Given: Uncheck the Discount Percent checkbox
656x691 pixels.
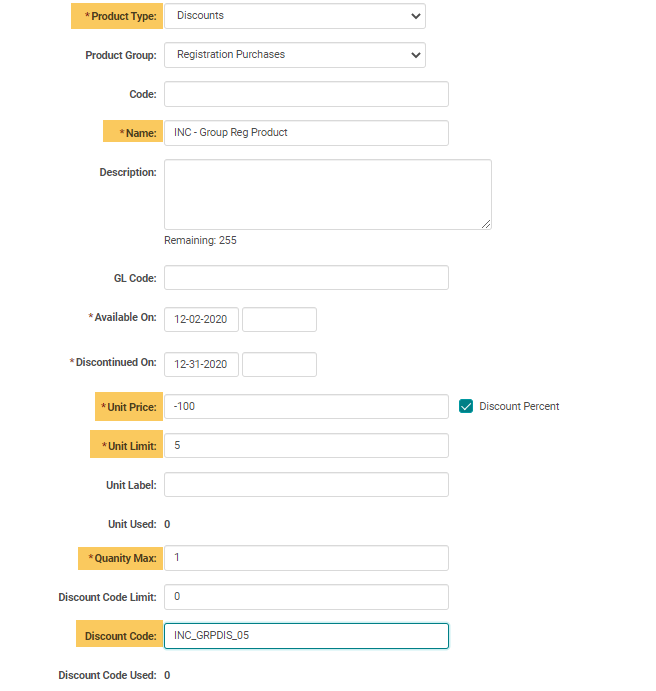Looking at the screenshot, I should 466,406.
